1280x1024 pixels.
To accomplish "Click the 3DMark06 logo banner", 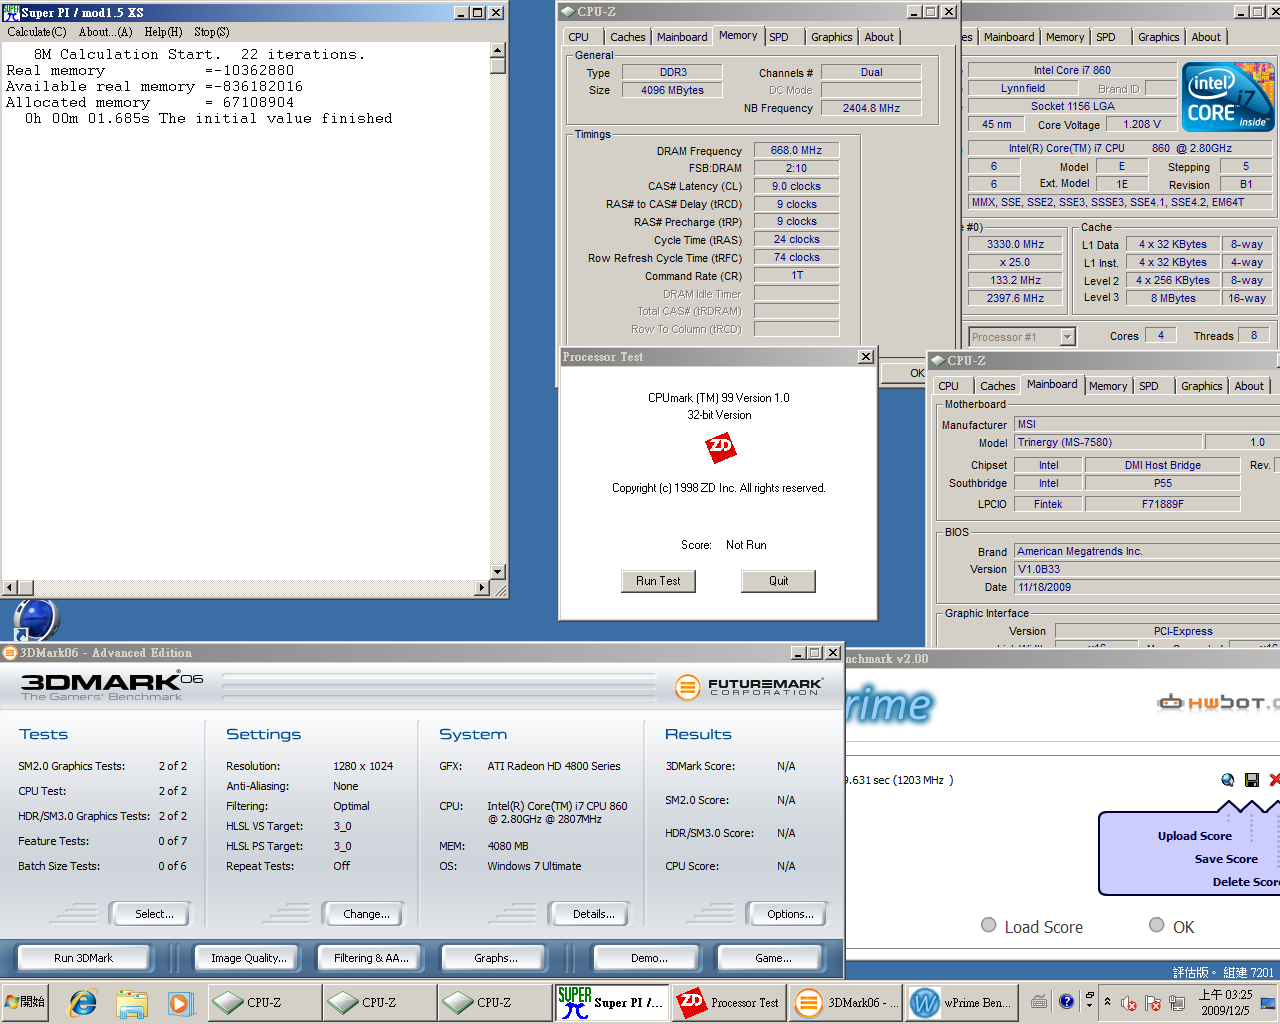I will (112, 686).
